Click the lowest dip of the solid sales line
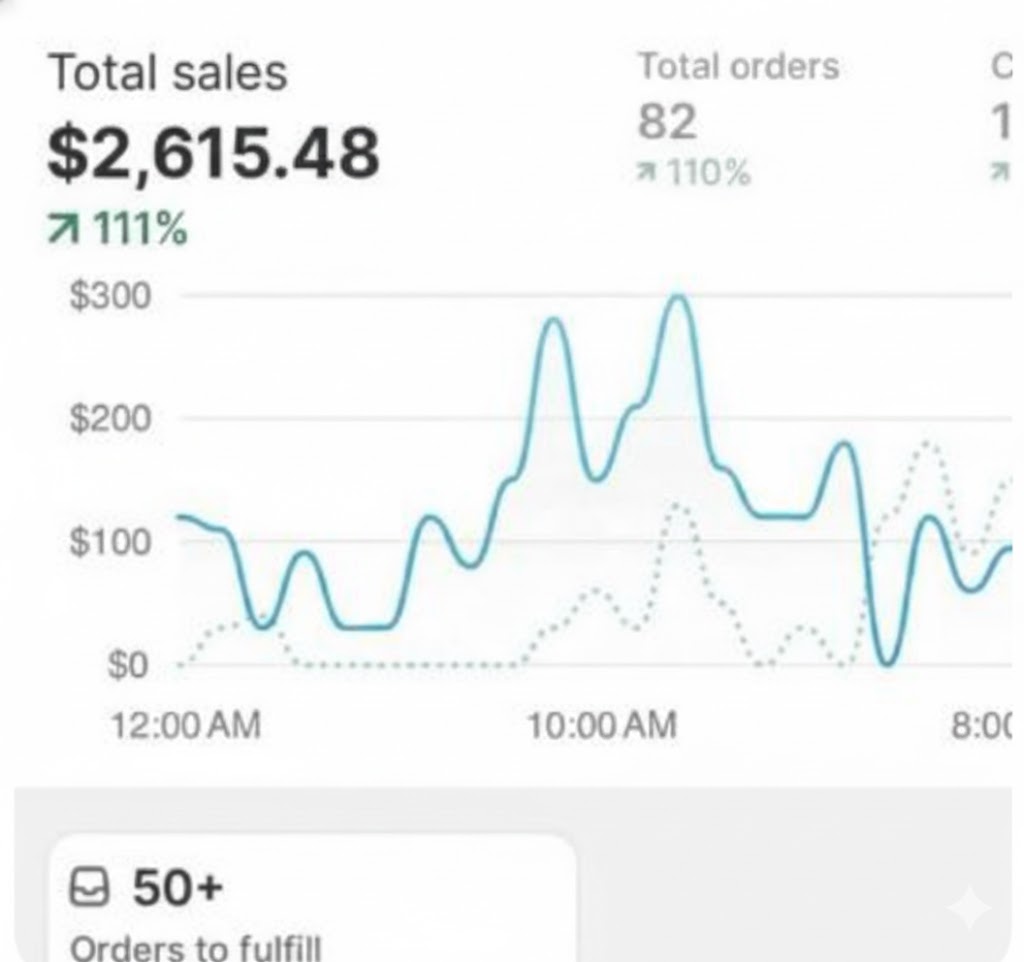This screenshot has height=962, width=1024. point(887,663)
